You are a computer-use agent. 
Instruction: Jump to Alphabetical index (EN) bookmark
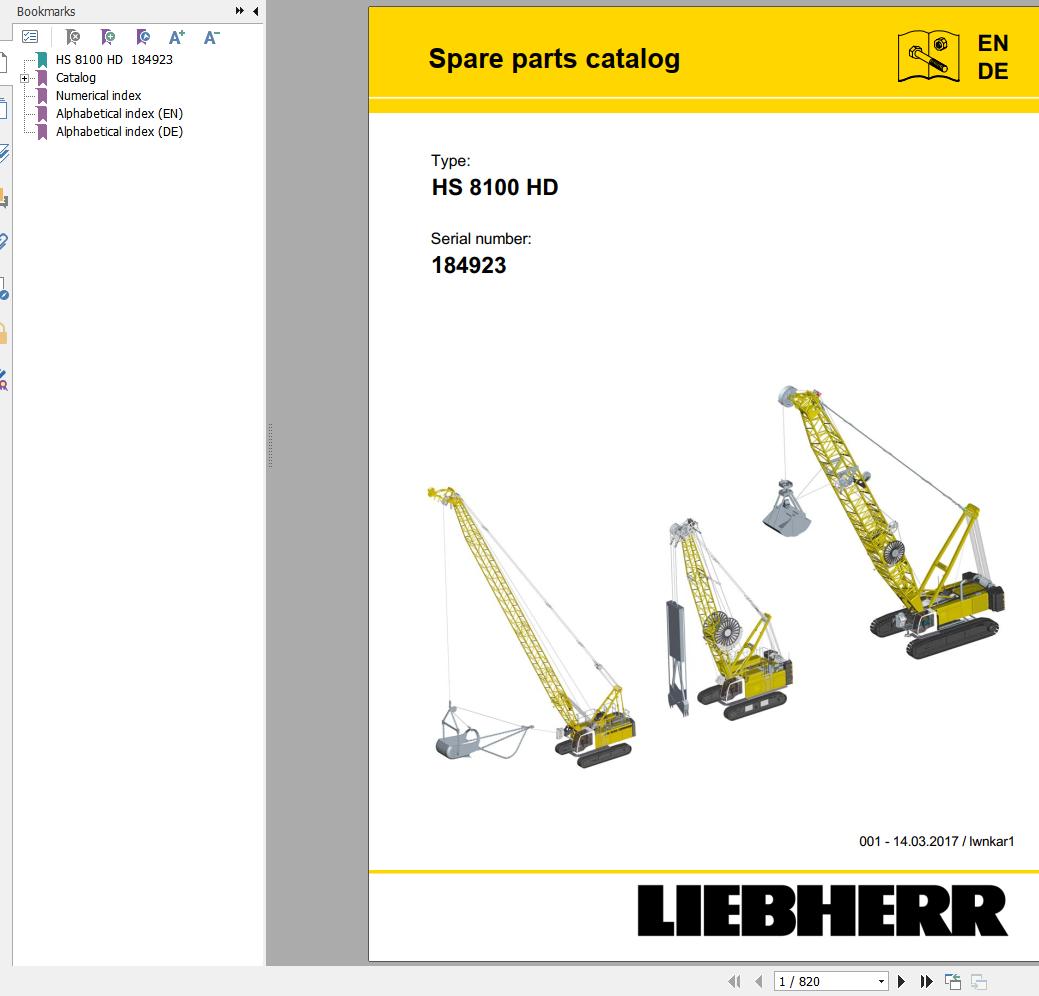pyautogui.click(x=120, y=113)
